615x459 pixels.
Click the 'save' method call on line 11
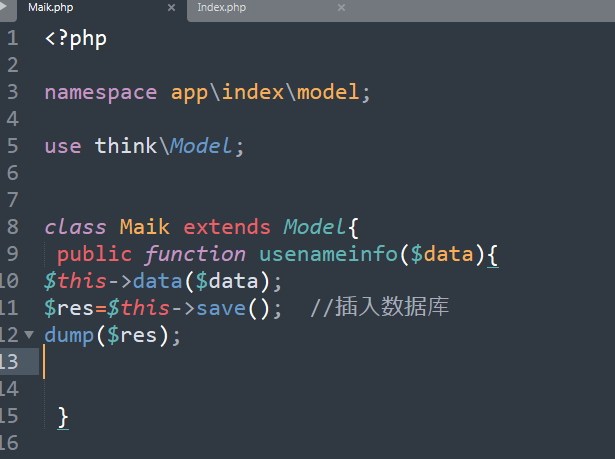point(221,308)
